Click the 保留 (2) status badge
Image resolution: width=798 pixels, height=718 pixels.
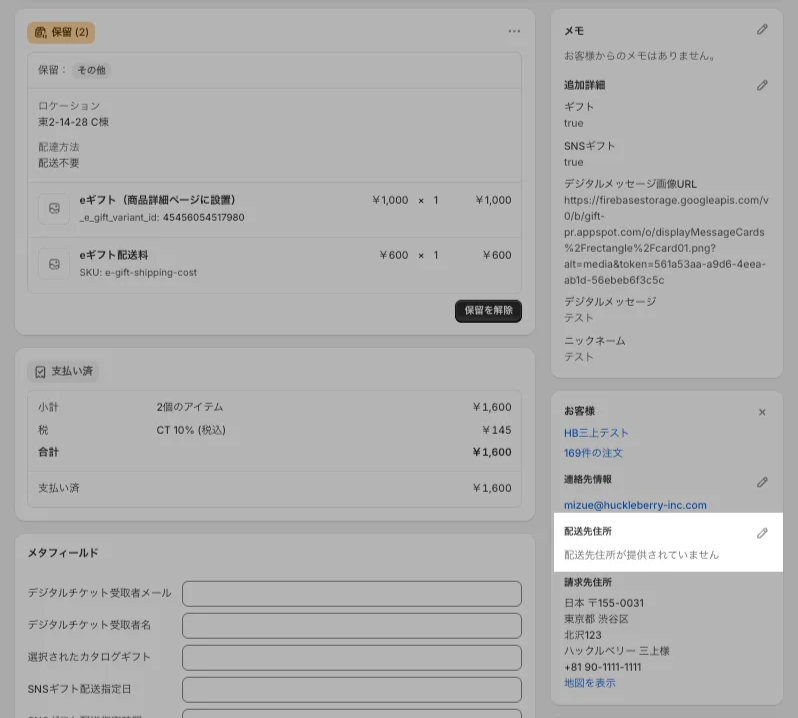(61, 32)
